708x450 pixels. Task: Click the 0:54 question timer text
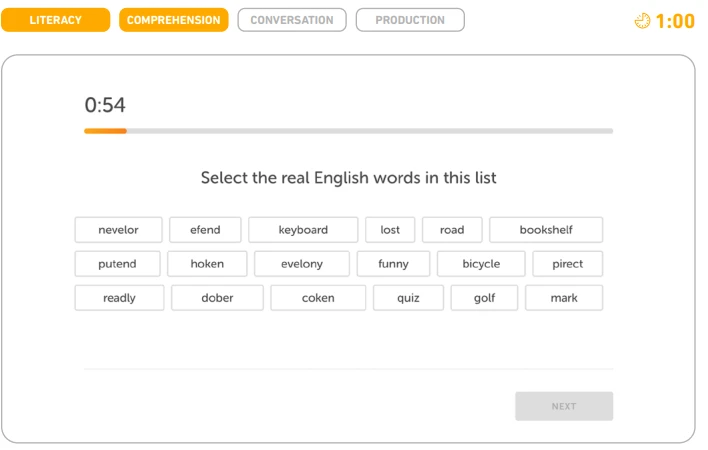(105, 105)
